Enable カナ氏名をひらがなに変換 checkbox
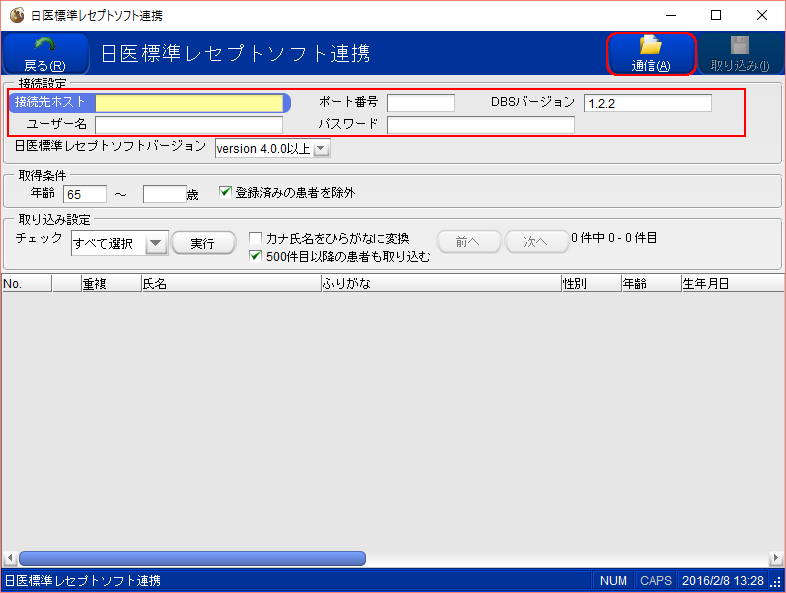Image resolution: width=786 pixels, height=593 pixels. [x=256, y=238]
